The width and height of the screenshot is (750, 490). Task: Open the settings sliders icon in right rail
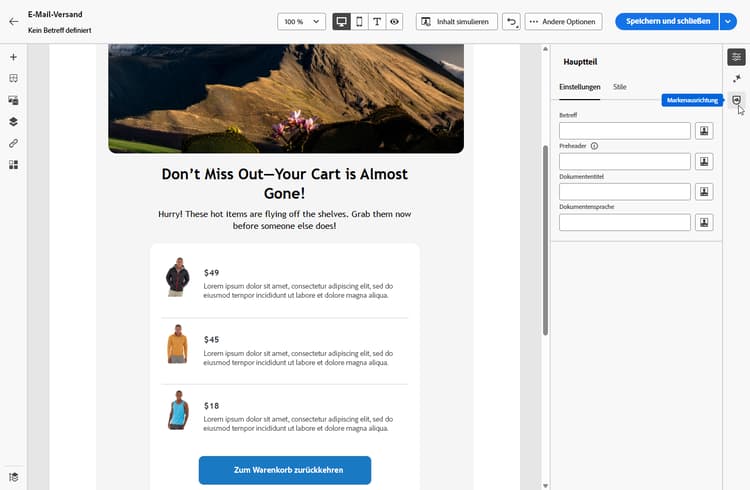(x=736, y=57)
